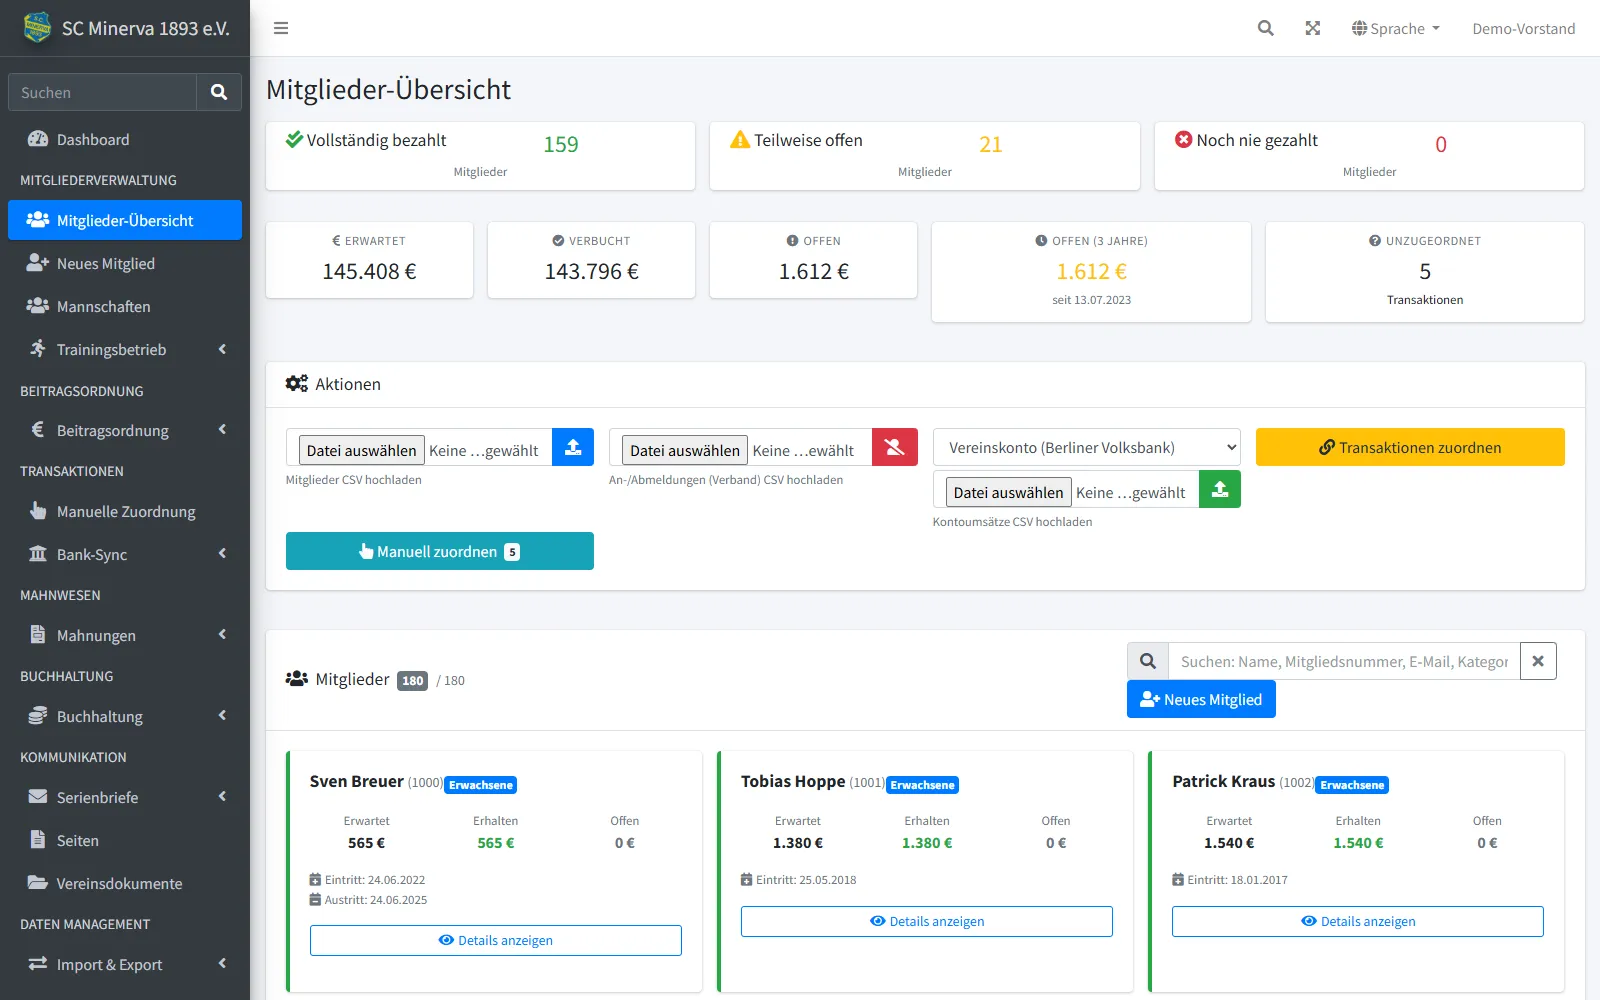Open Neues Mitglied in sidebar
Screen dimensions: 1600x1000
(x=125, y=263)
